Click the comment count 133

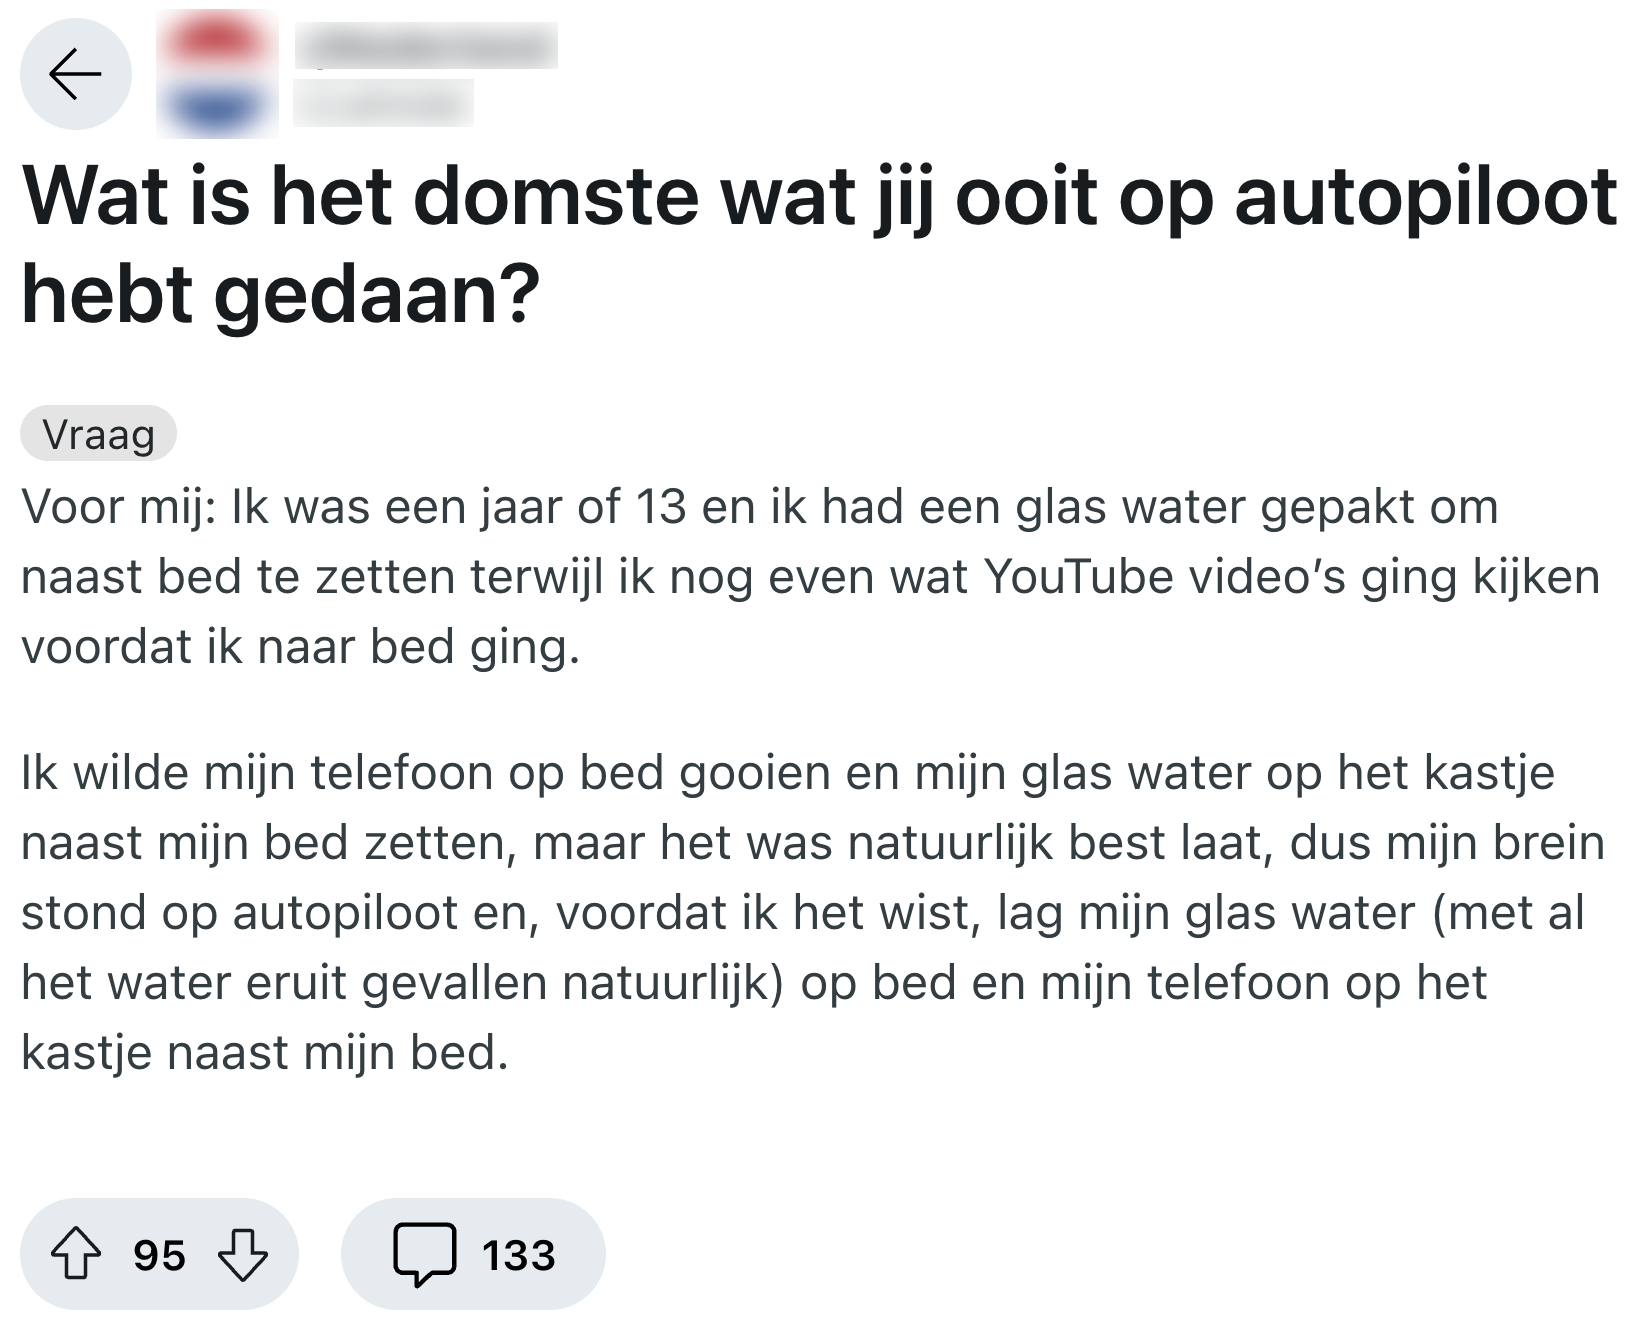pyautogui.click(x=518, y=1255)
